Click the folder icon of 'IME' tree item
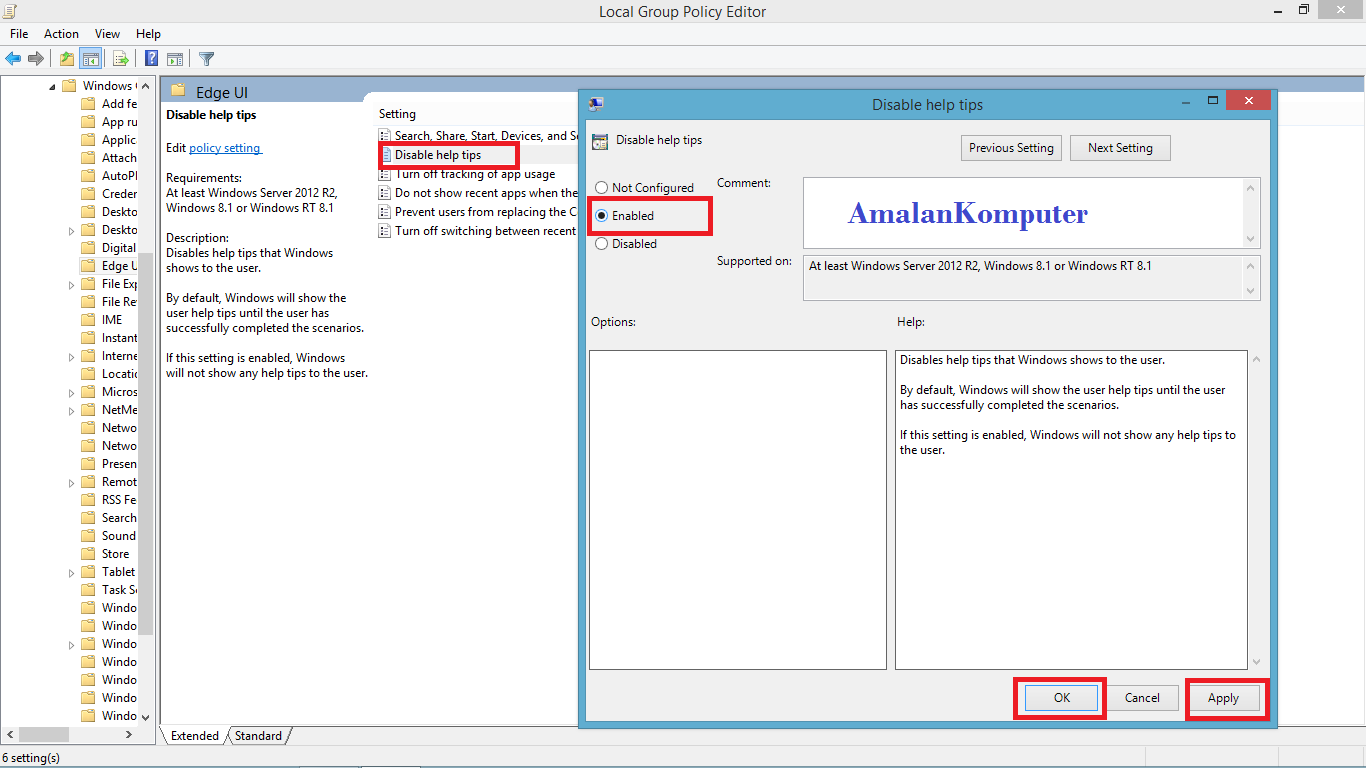This screenshot has height=768, width=1366. (88, 319)
